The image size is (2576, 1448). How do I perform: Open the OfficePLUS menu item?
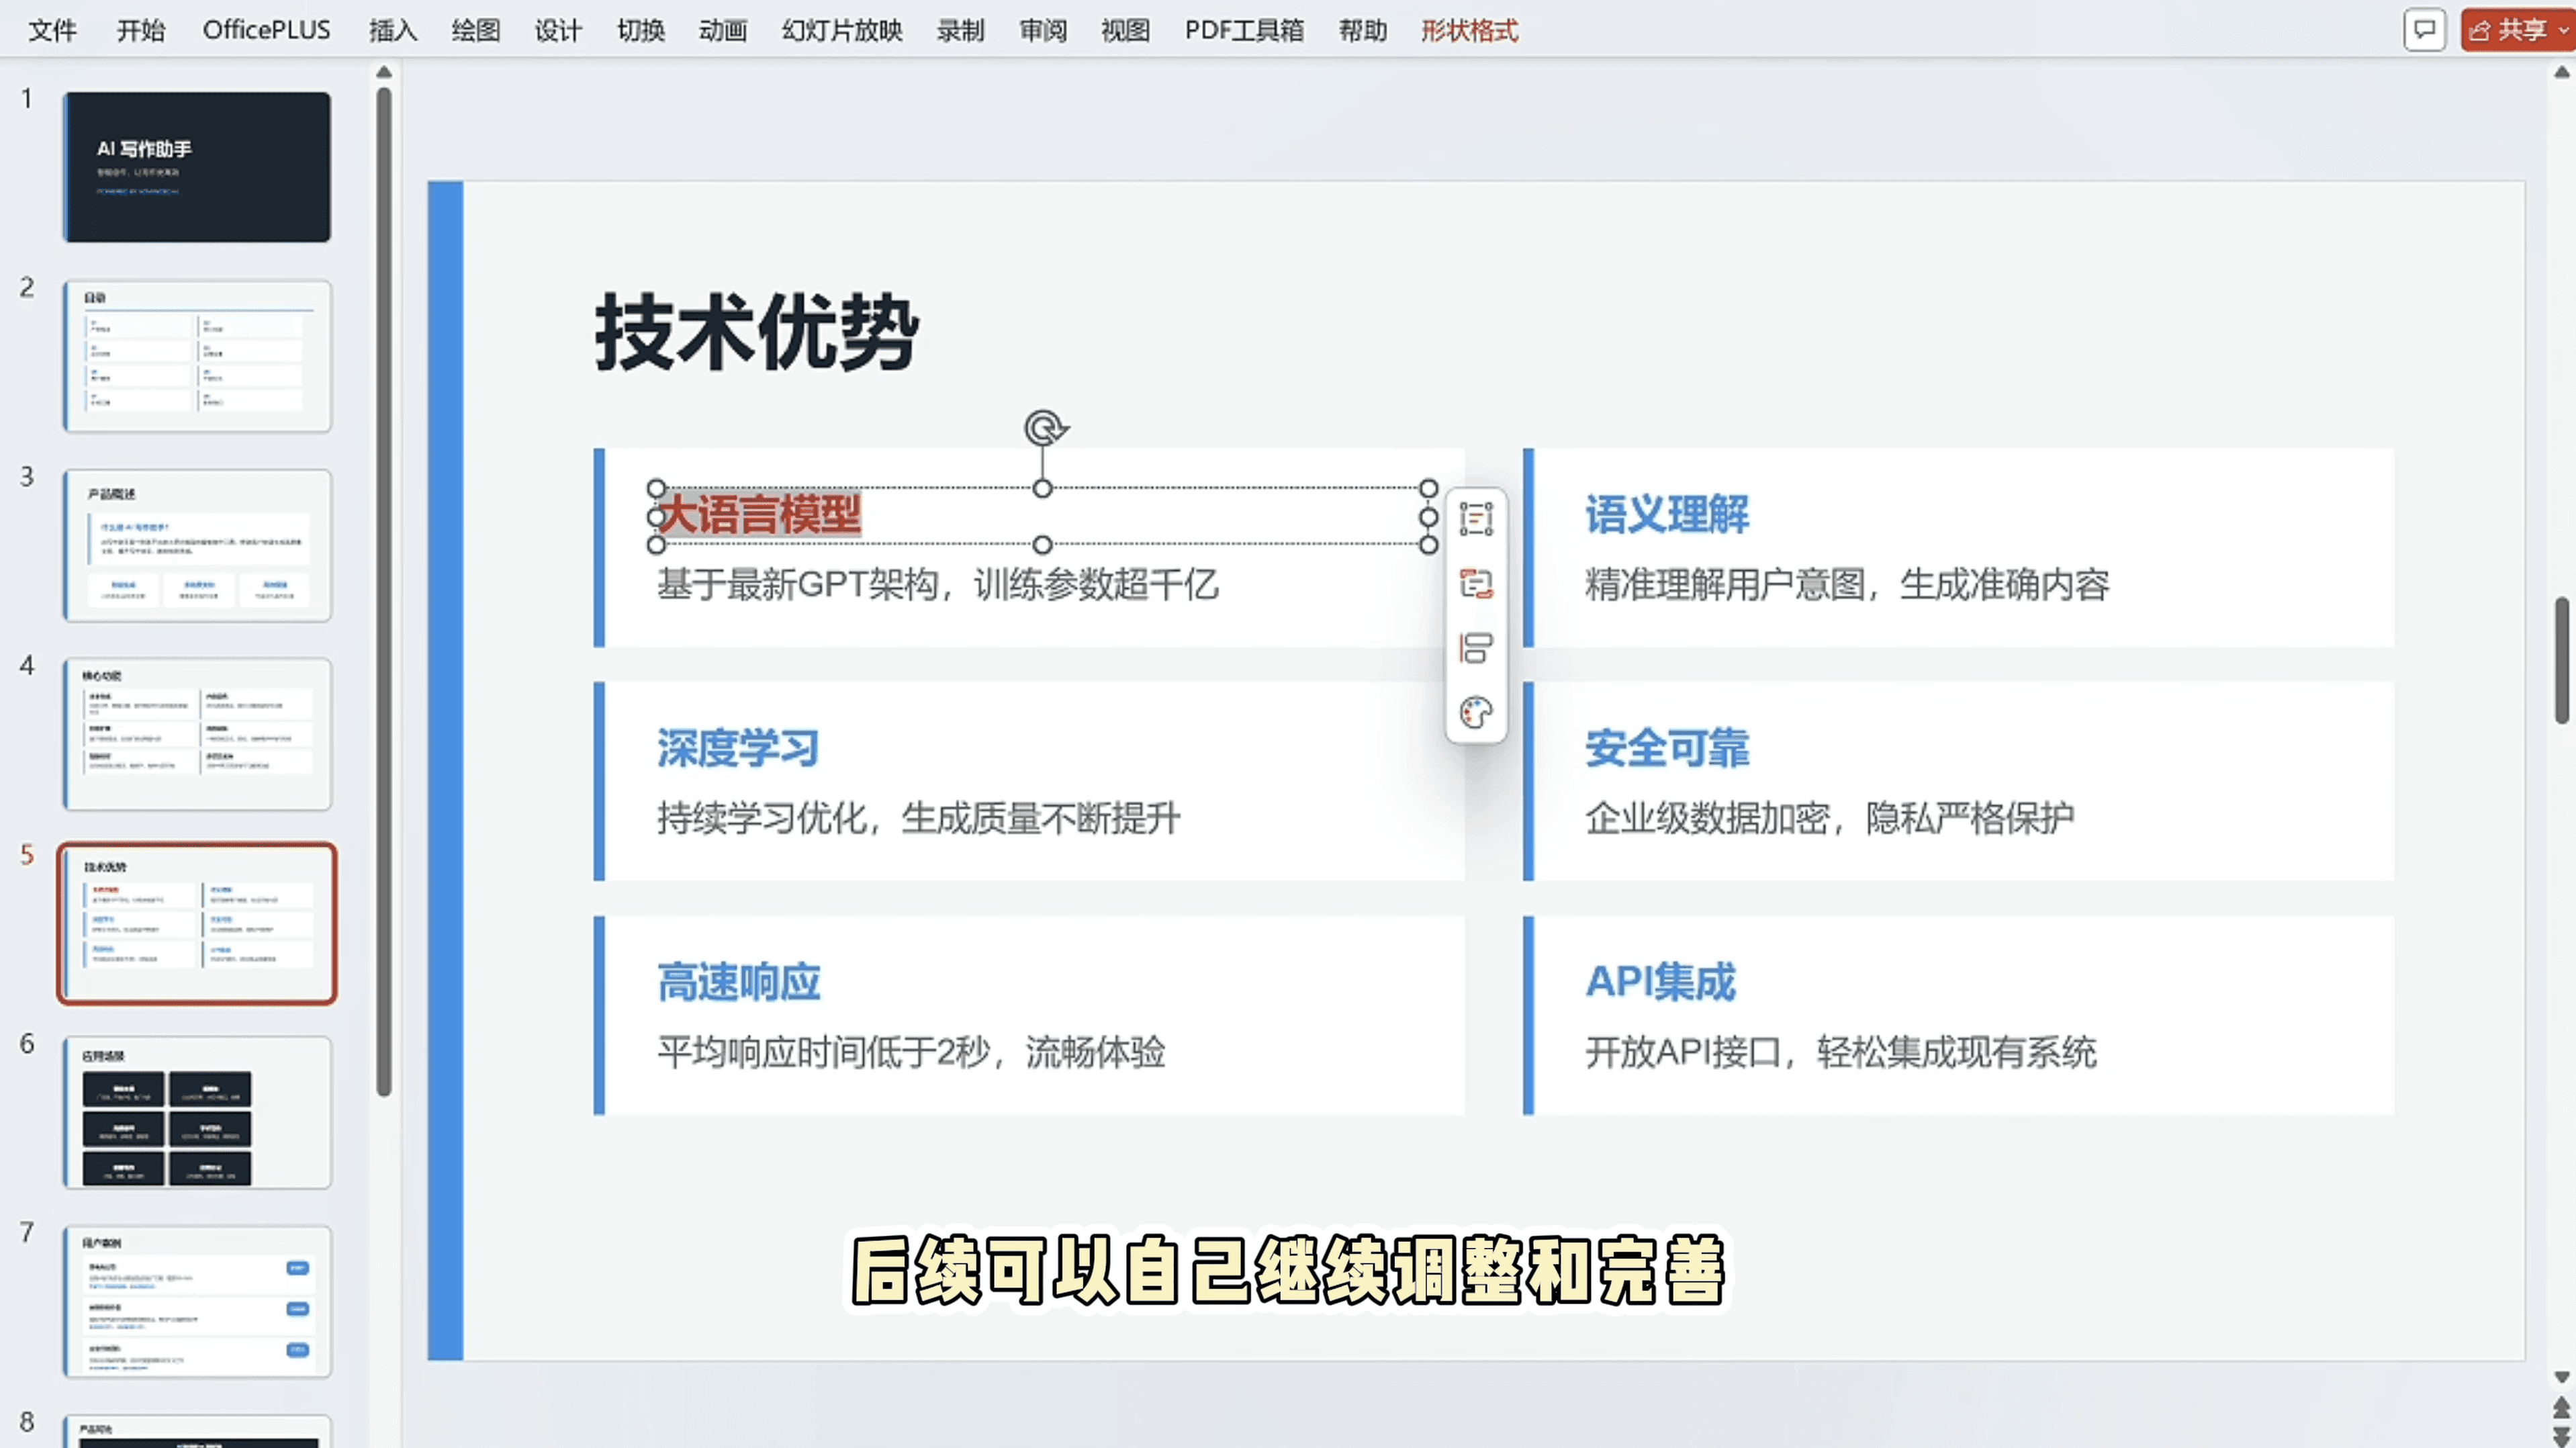tap(265, 30)
